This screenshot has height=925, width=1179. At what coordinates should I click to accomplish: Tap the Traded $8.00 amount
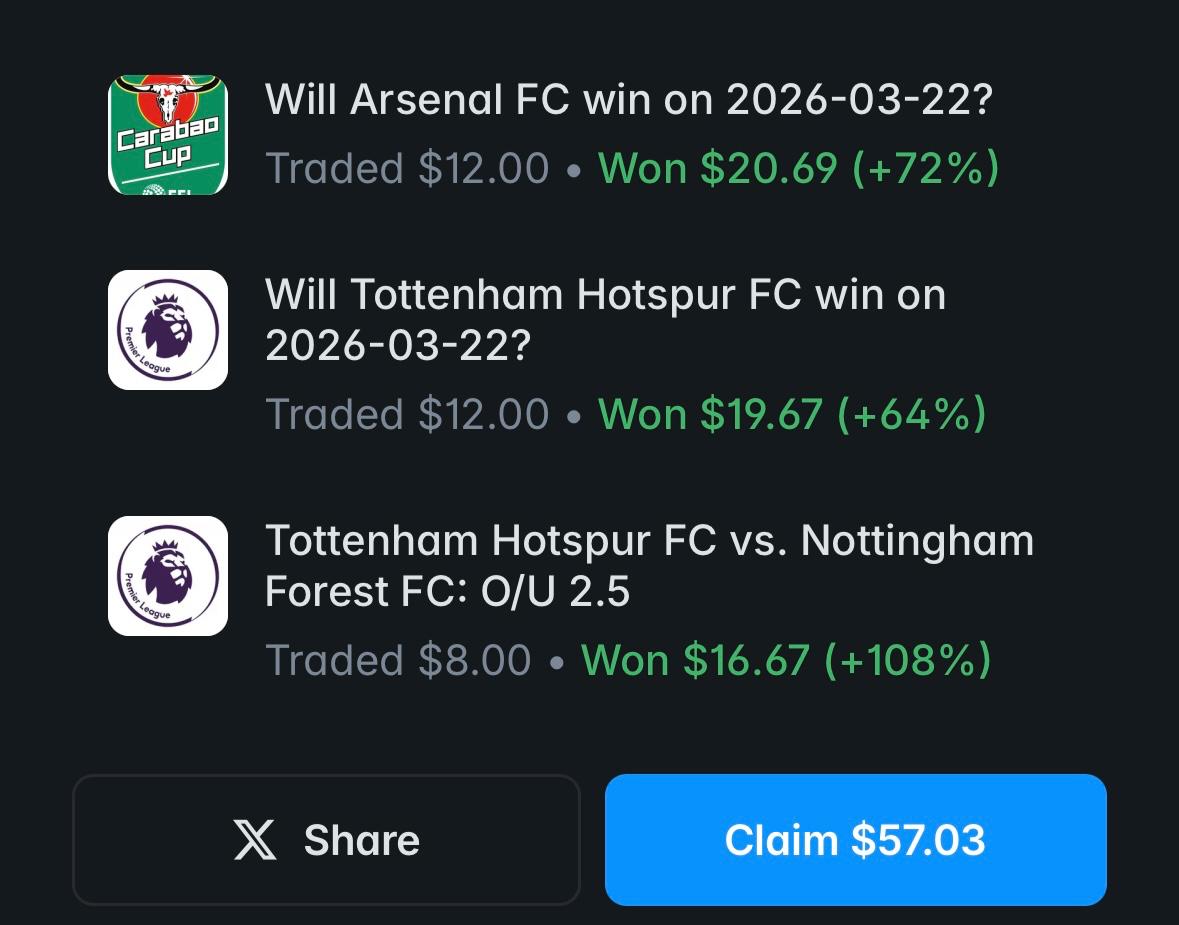tap(399, 660)
